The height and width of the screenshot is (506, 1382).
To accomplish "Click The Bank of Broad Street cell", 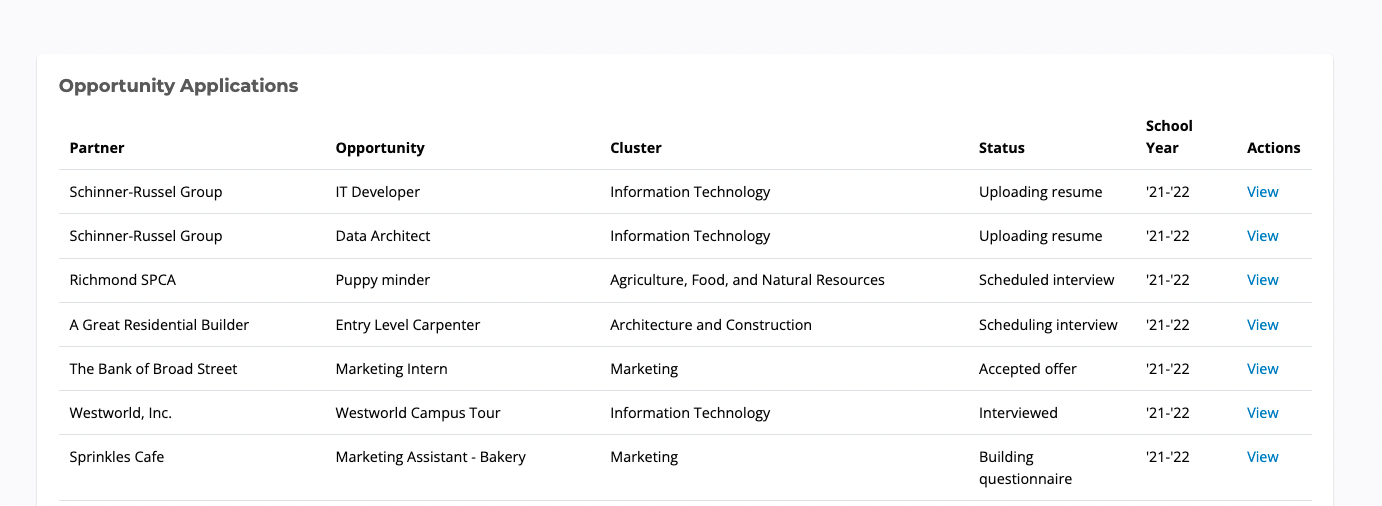I will coord(153,369).
